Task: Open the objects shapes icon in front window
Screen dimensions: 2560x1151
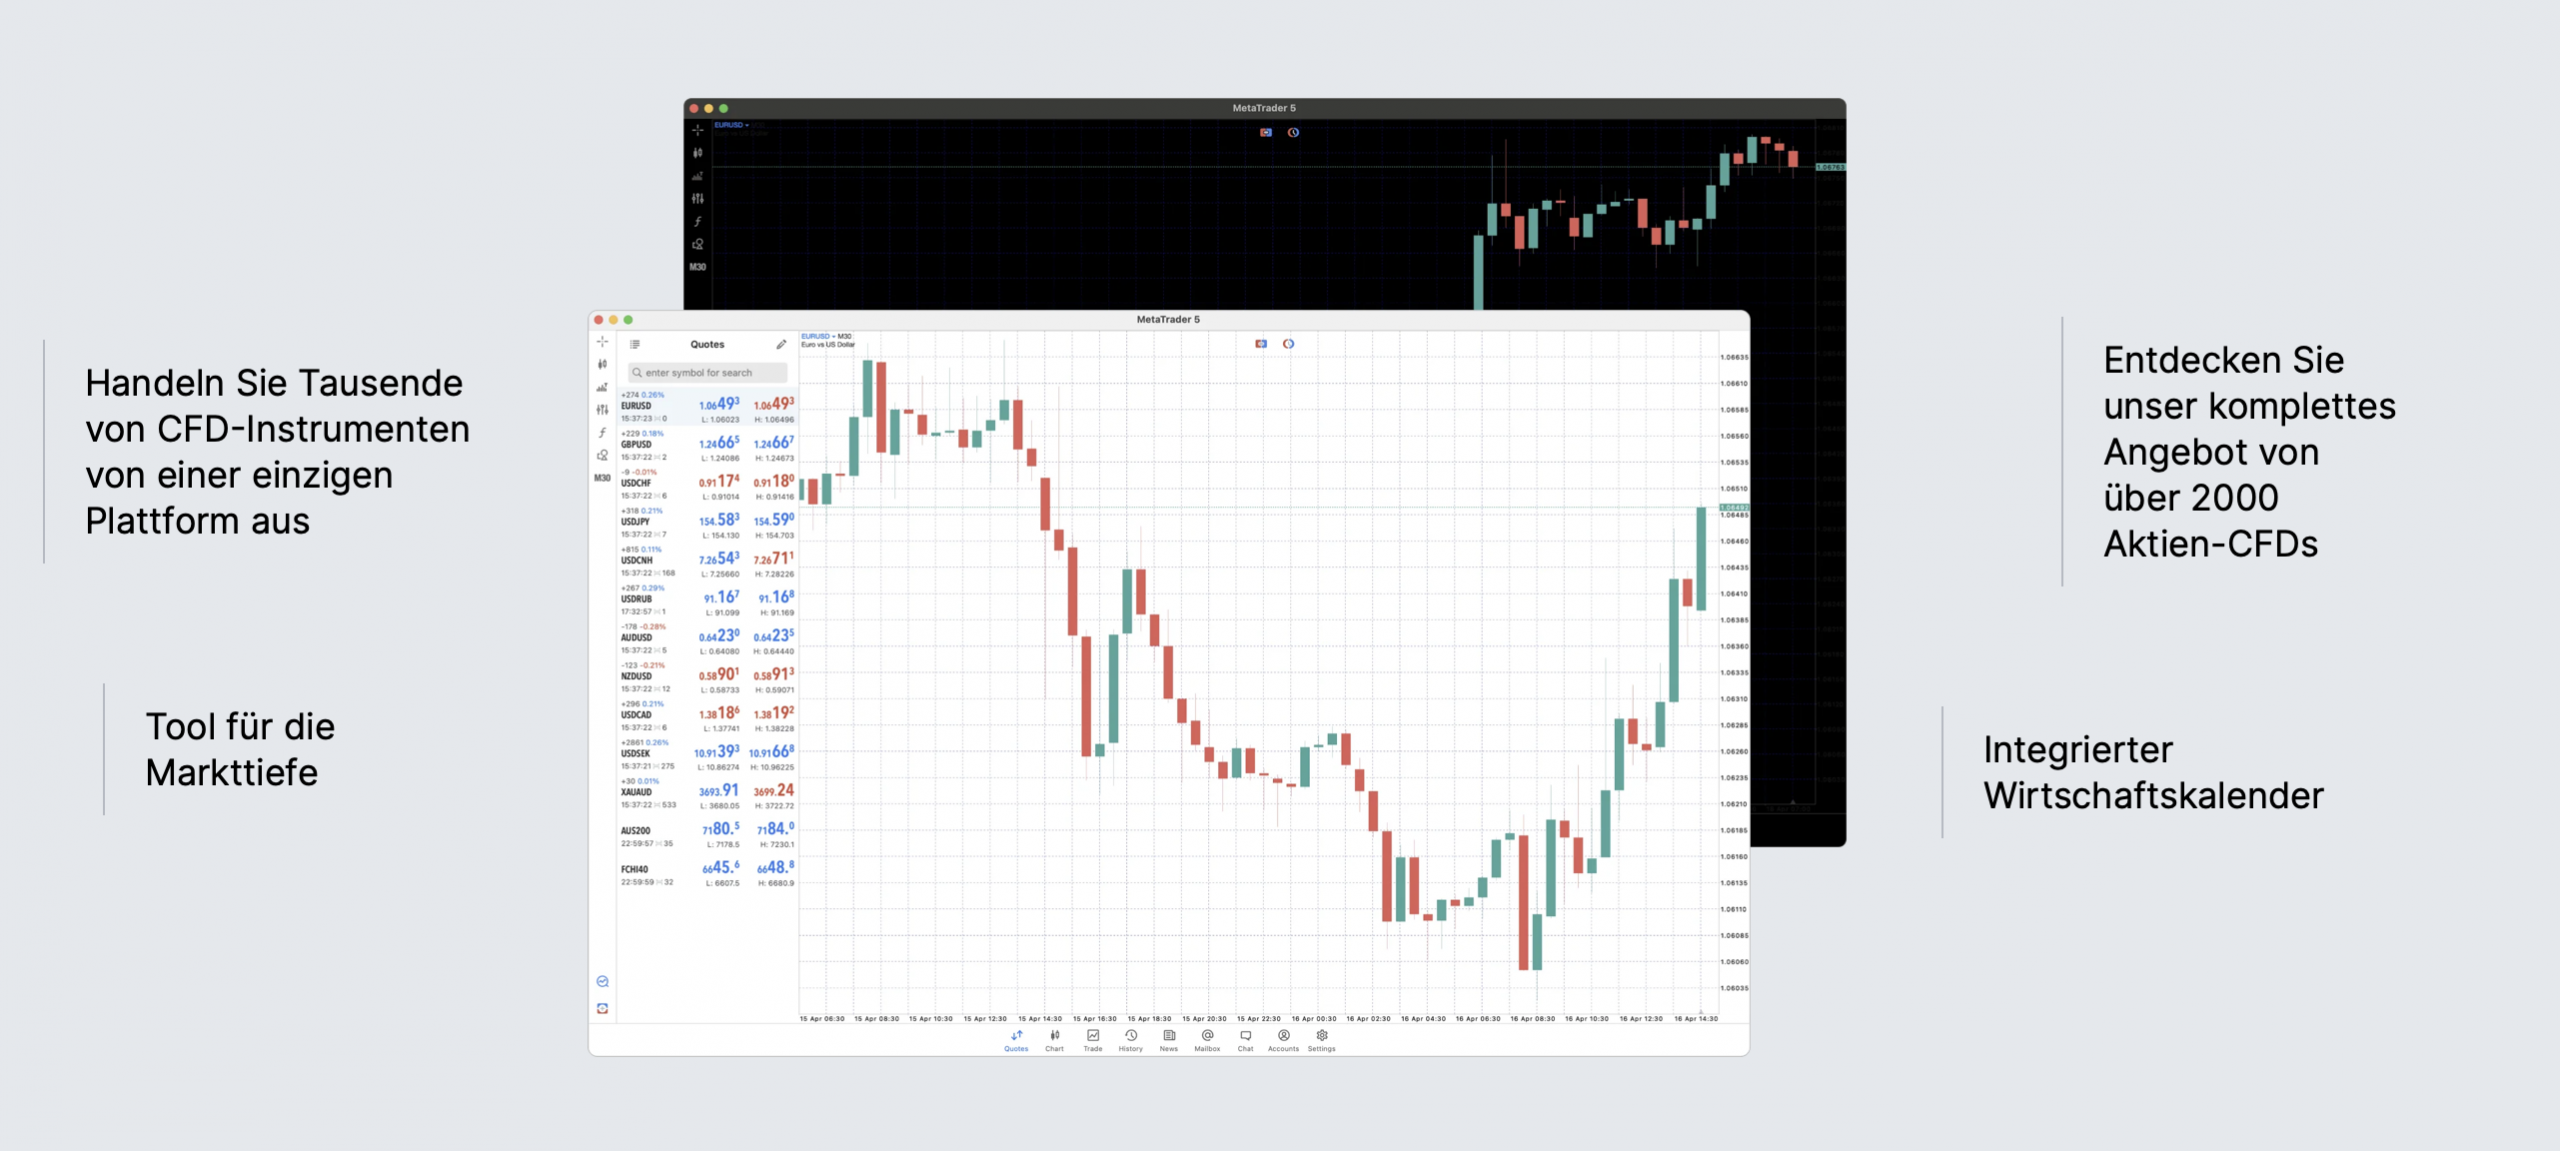Action: coord(602,455)
